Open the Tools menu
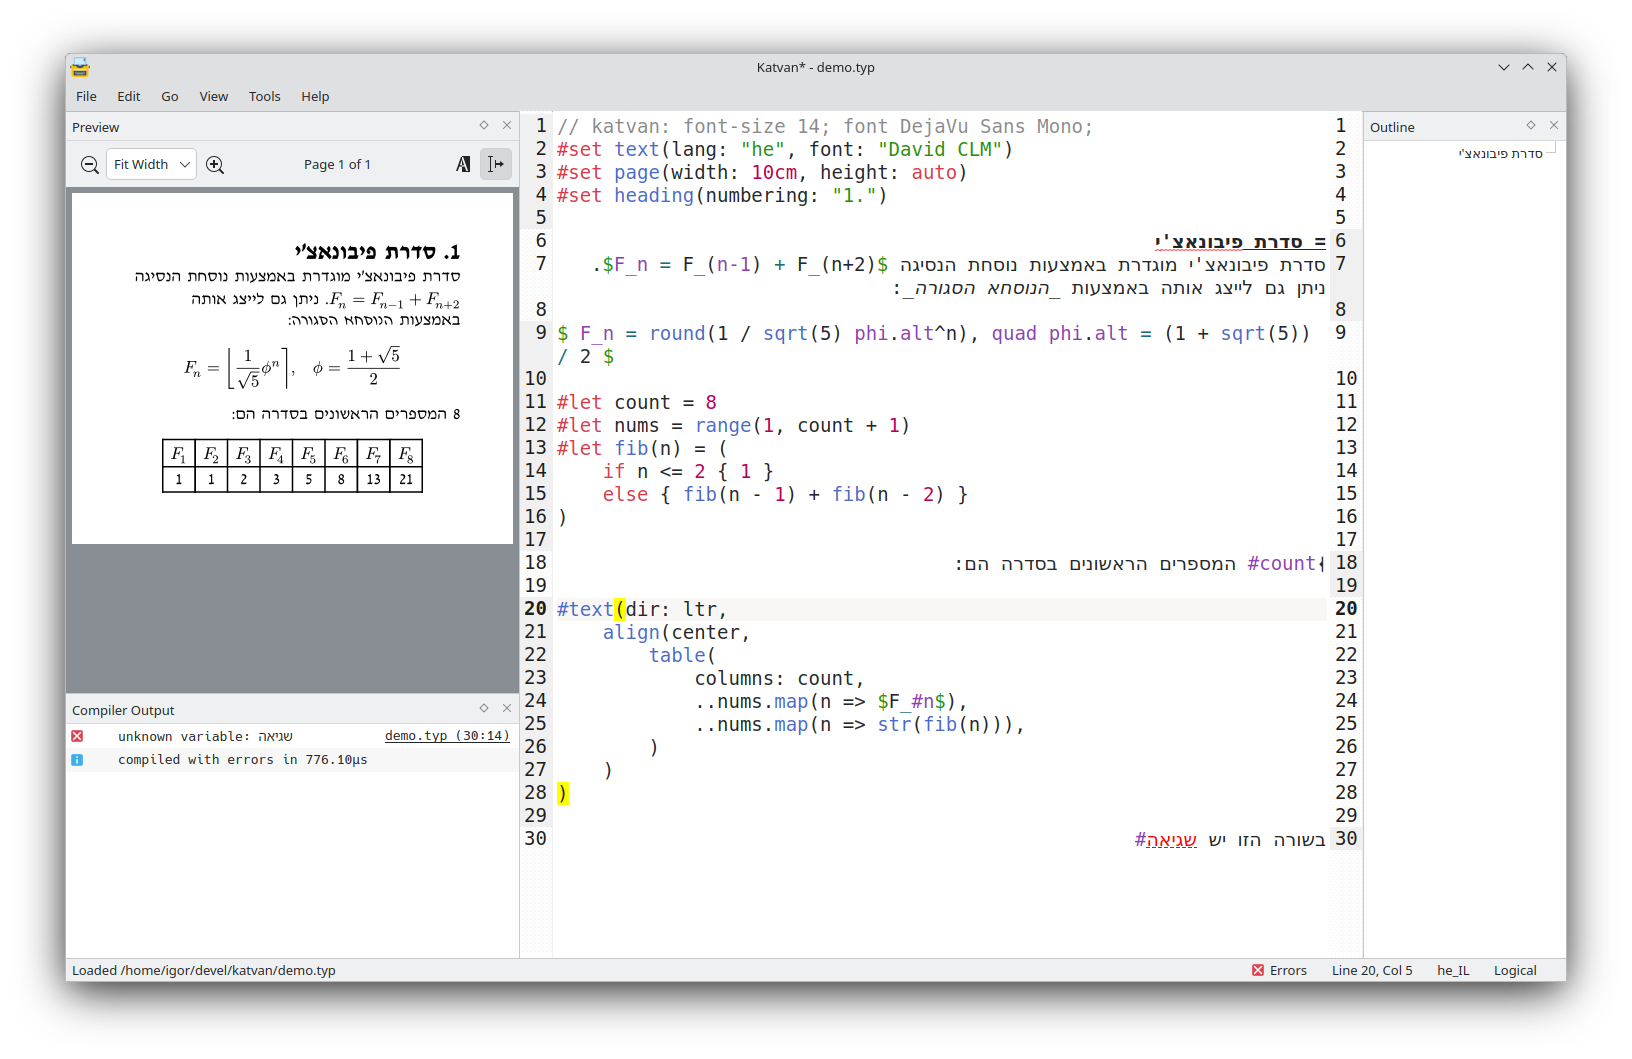The image size is (1632, 1059). click(x=264, y=96)
